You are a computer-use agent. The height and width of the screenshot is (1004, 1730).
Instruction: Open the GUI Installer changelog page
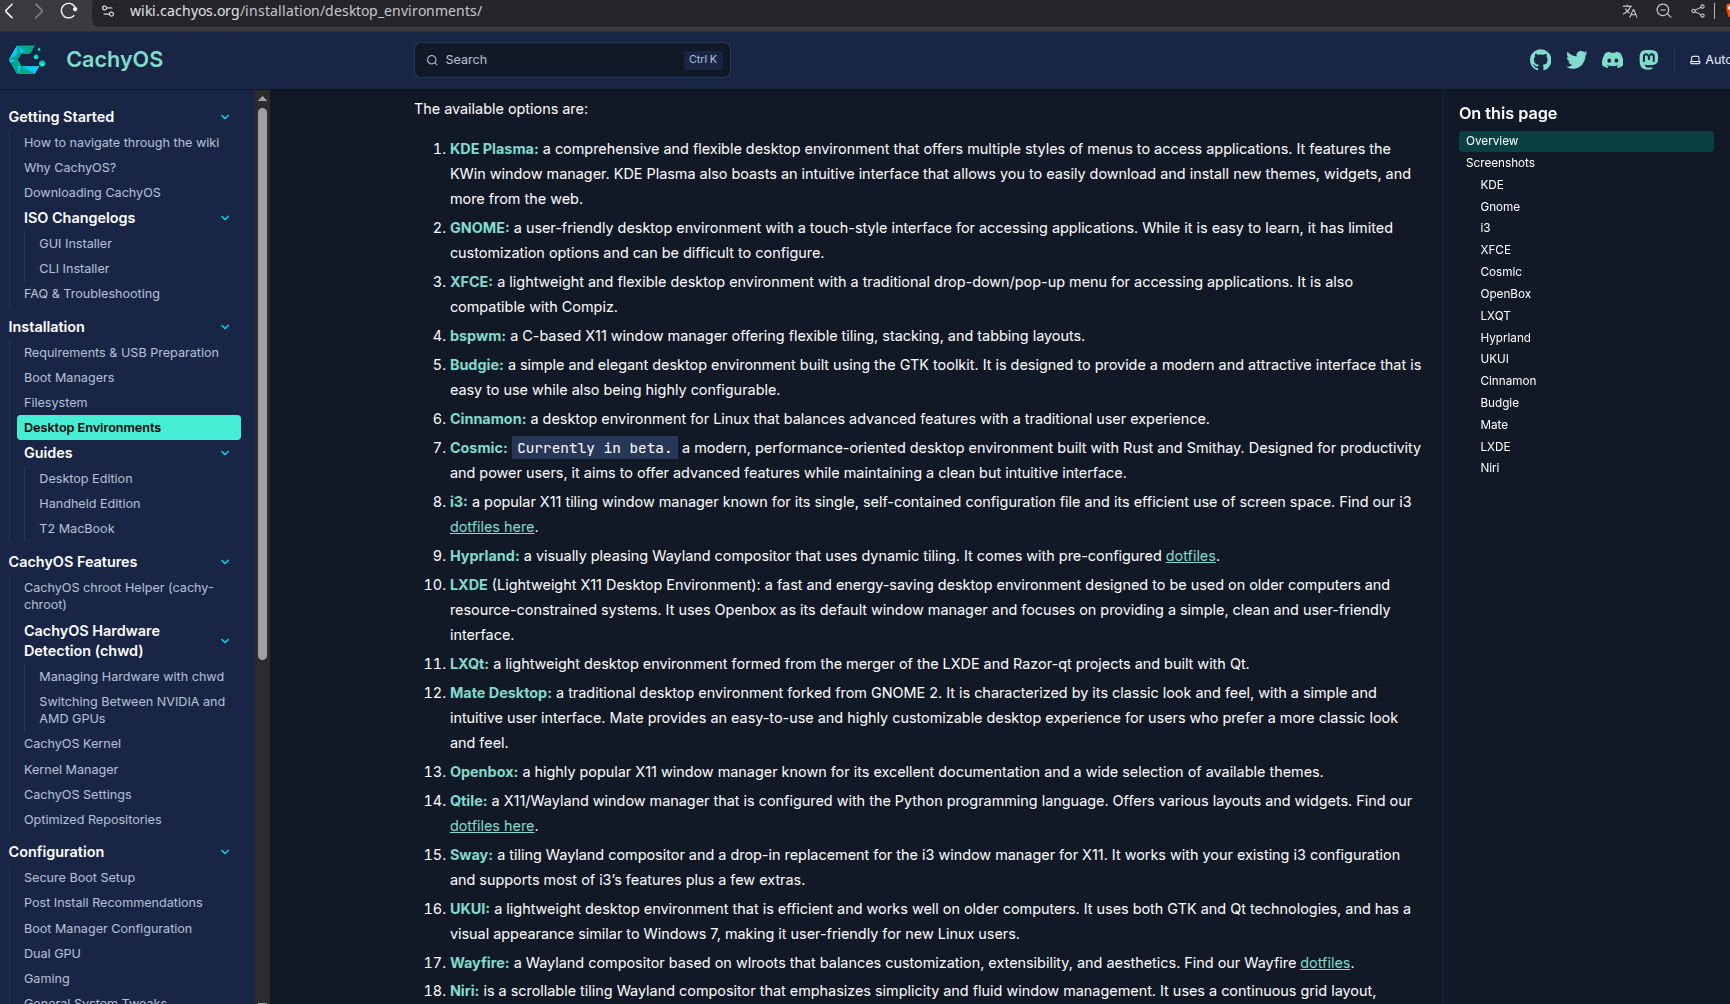pos(75,244)
